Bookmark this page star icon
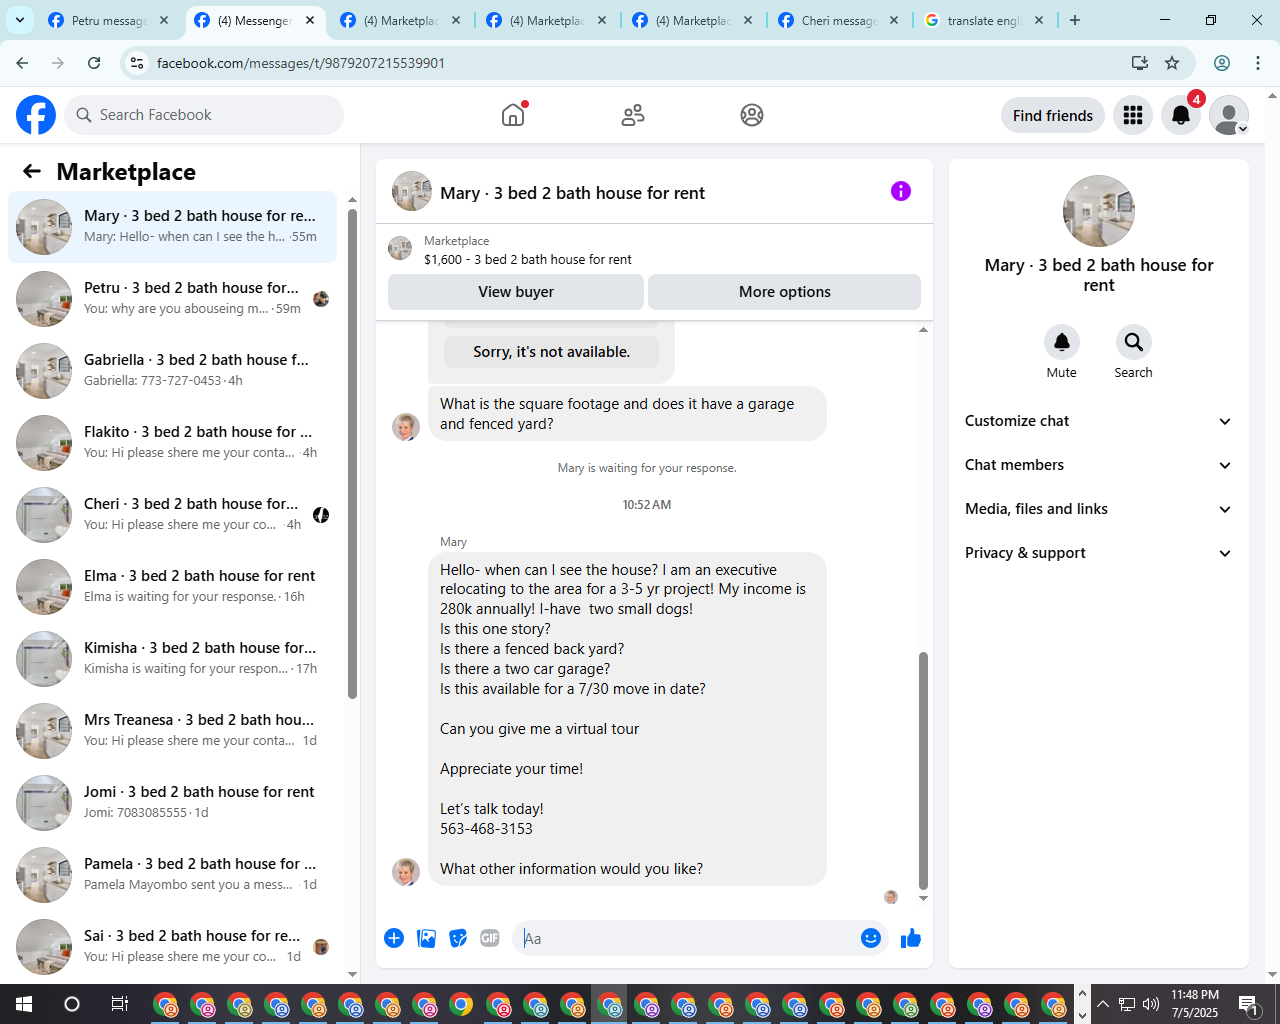This screenshot has height=1024, width=1280. (1172, 63)
